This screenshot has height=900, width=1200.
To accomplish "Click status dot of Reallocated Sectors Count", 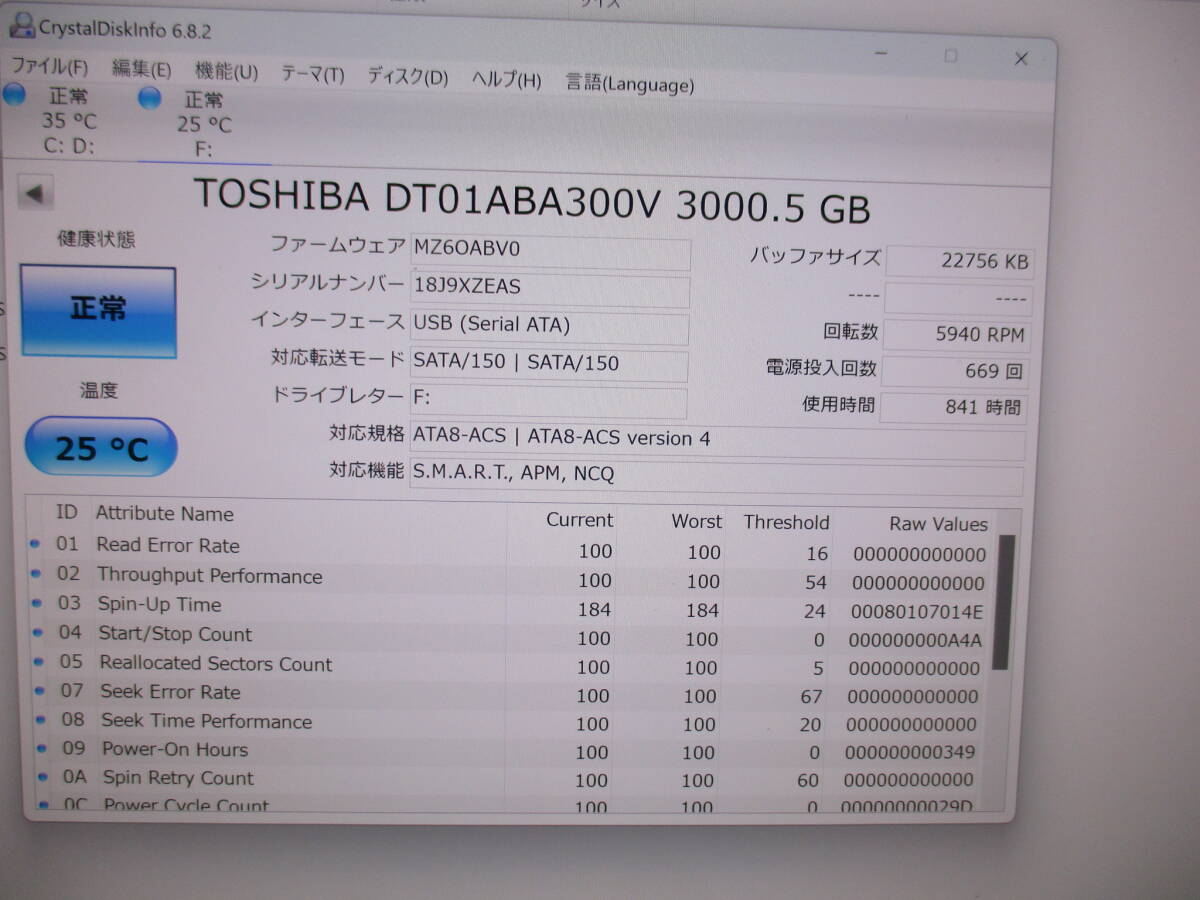I will (x=39, y=661).
